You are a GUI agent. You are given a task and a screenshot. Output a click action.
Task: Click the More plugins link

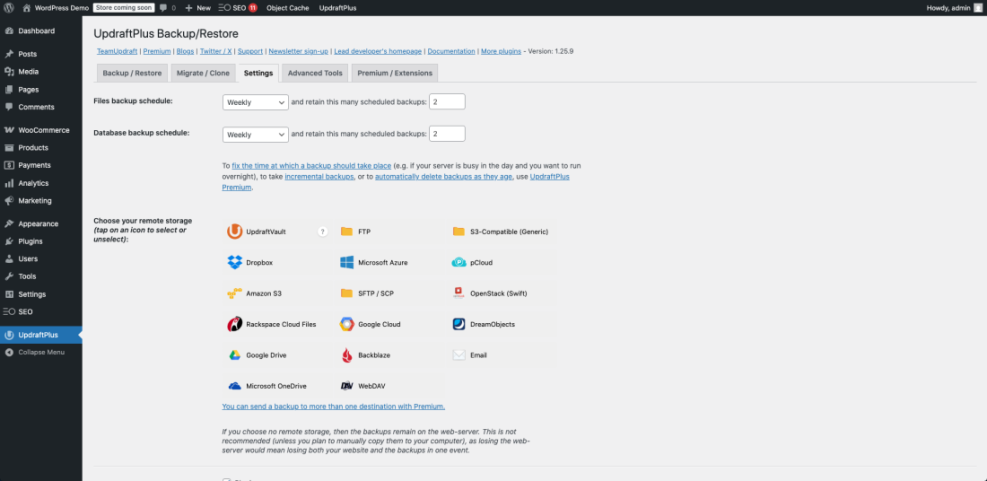tap(501, 51)
